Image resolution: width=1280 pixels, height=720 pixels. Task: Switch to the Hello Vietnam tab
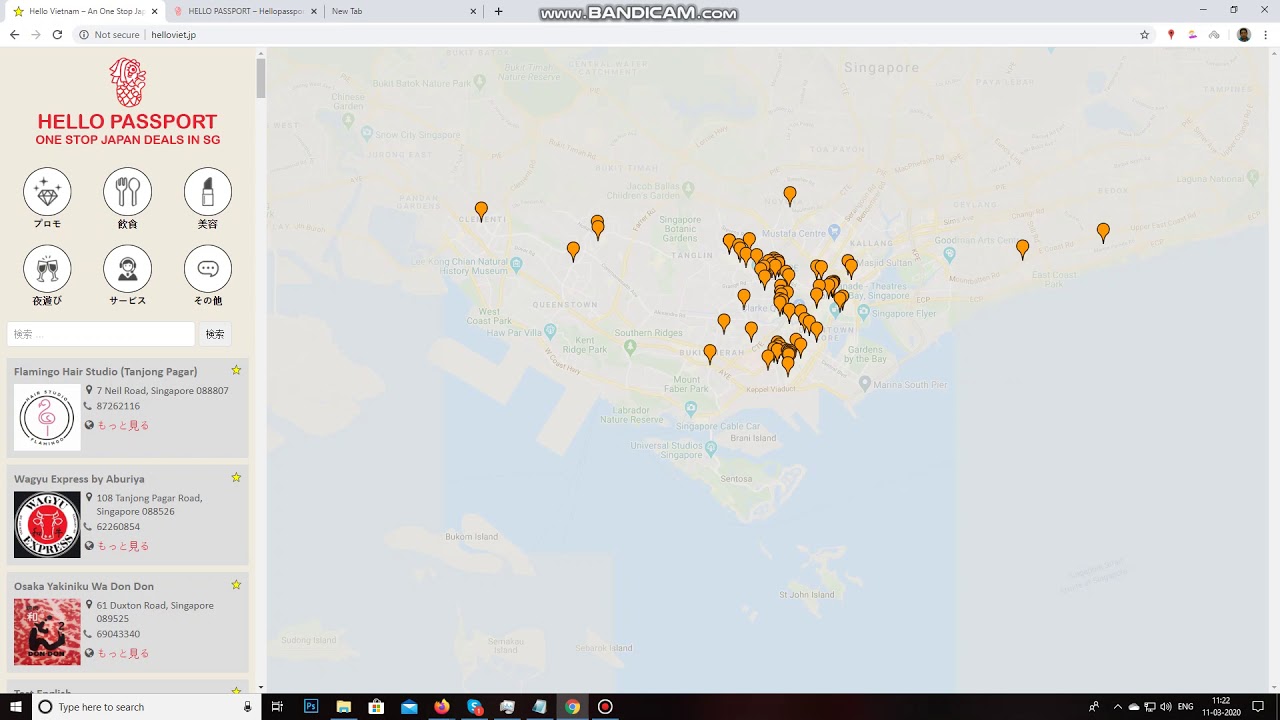[x=84, y=11]
